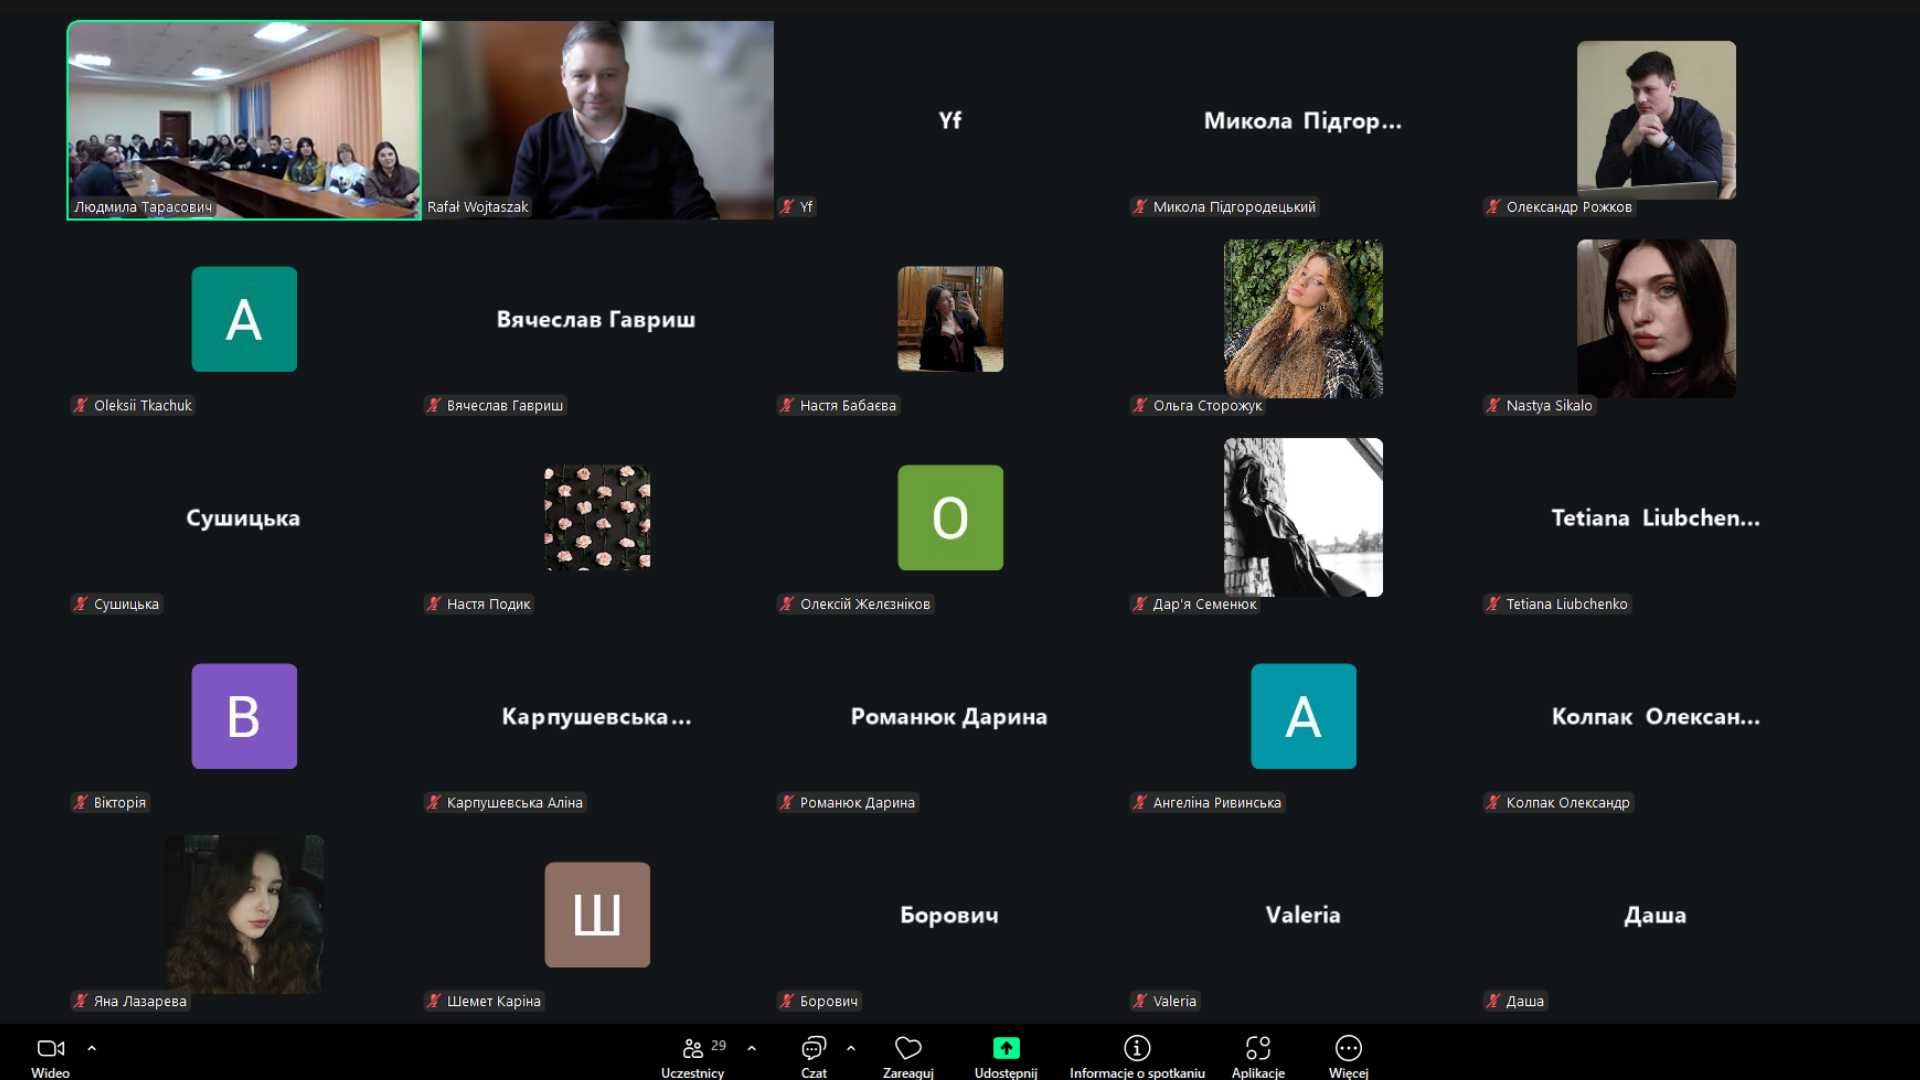Click muted mic icon of Олександр Рожков

pos(1493,207)
